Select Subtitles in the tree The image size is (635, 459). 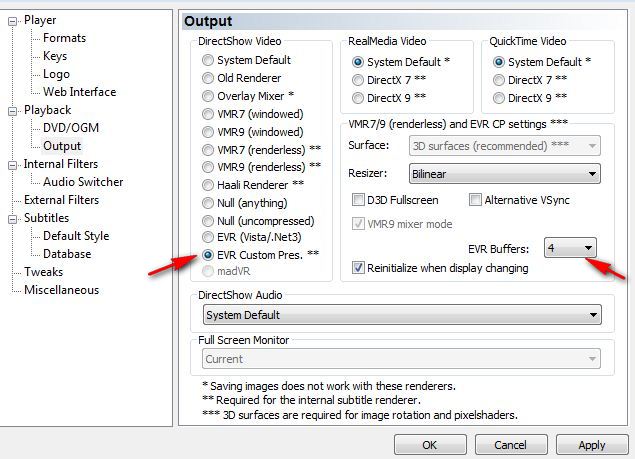46,218
